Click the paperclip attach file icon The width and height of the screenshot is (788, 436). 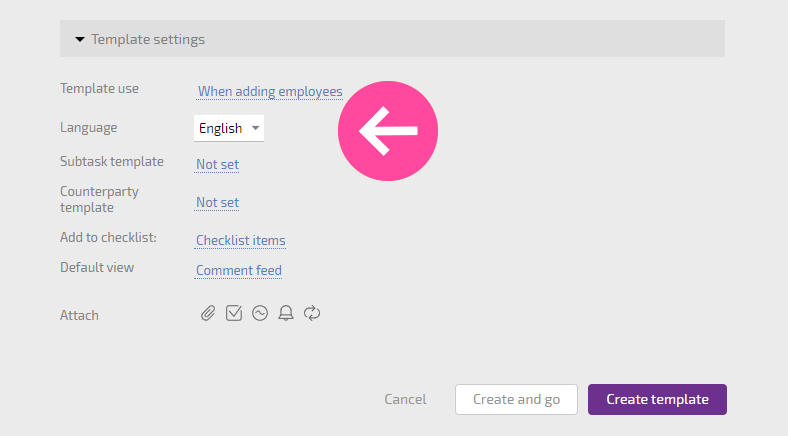click(208, 313)
